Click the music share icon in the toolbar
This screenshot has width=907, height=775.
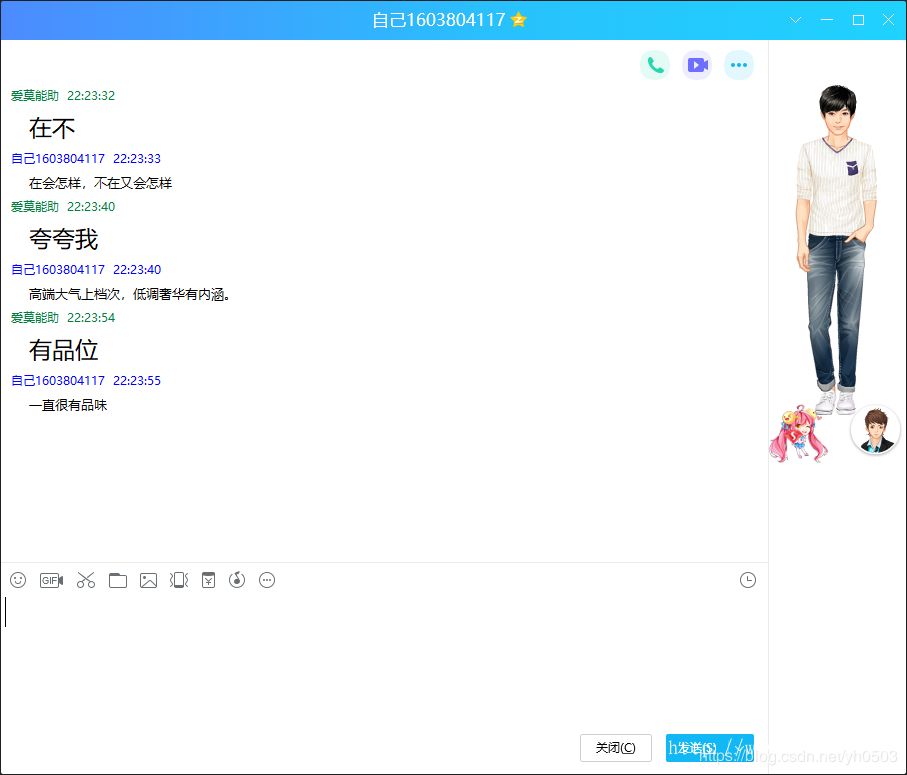click(237, 580)
